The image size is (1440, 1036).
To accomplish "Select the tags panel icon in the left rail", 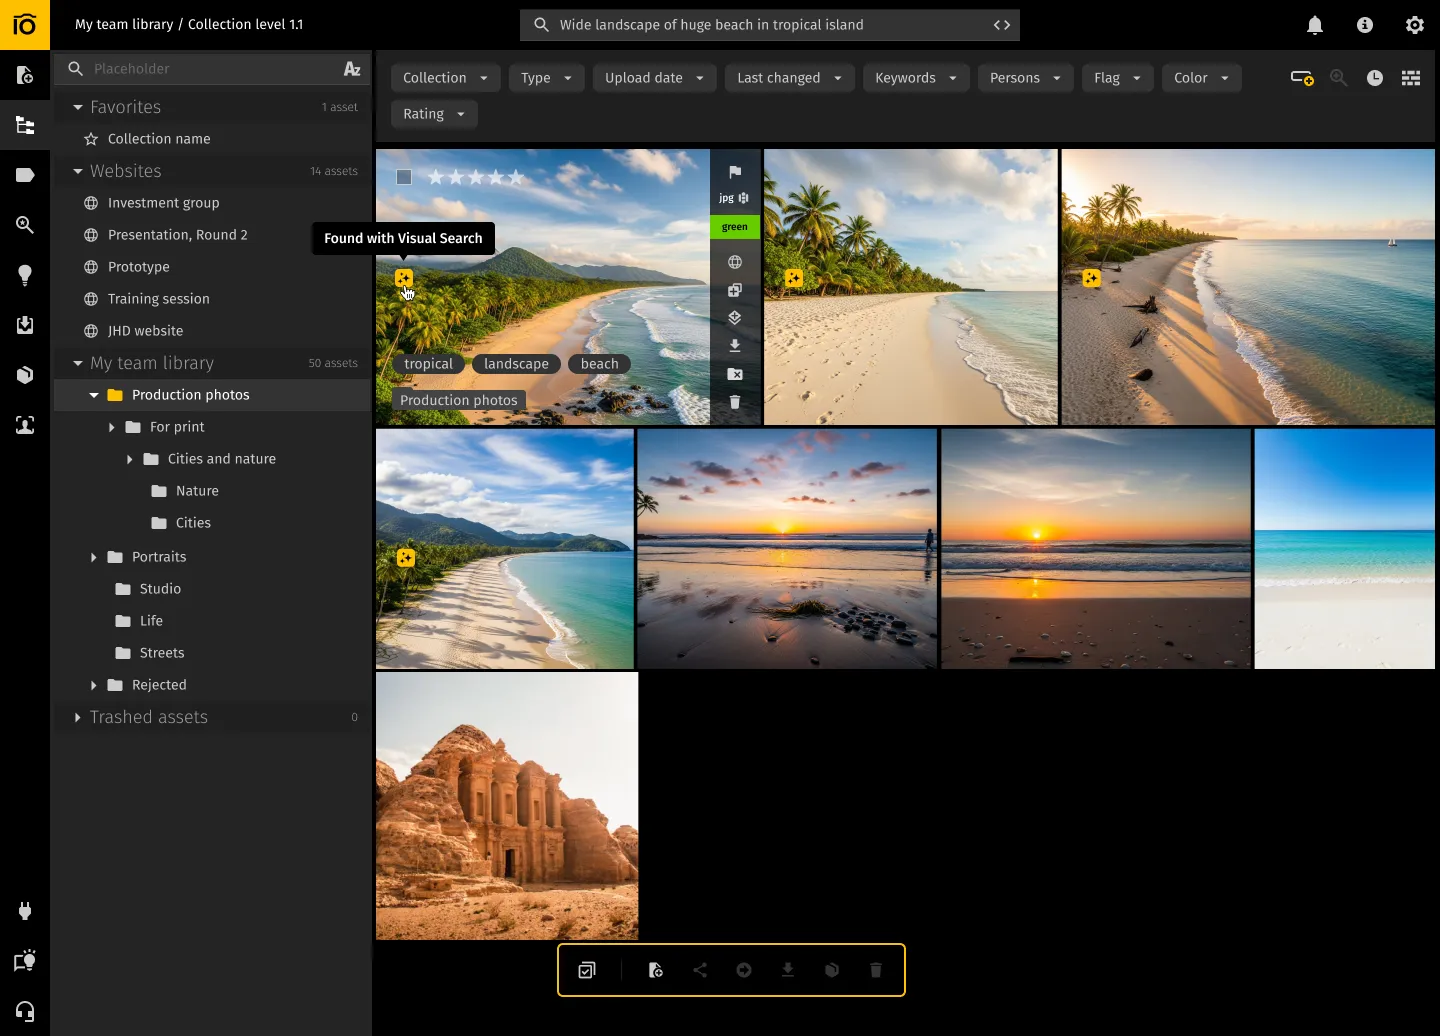I will [25, 174].
